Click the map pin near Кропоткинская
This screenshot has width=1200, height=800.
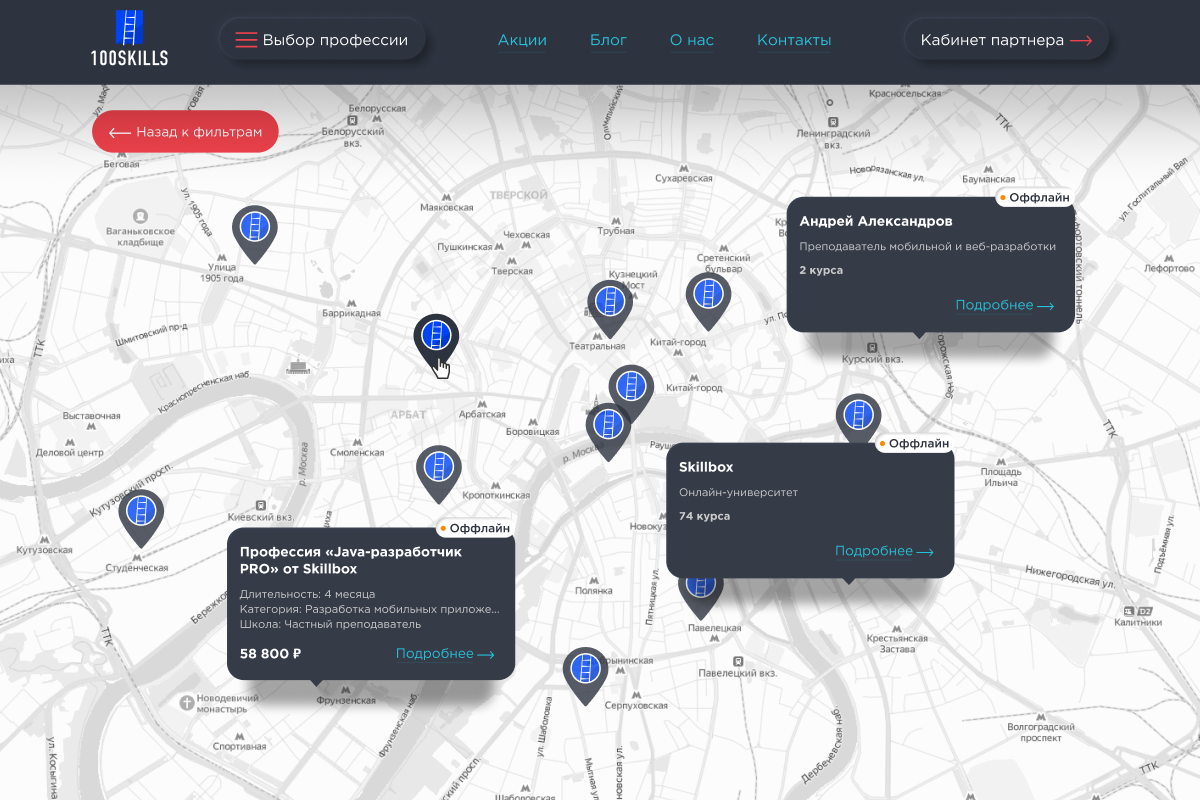pyautogui.click(x=438, y=469)
